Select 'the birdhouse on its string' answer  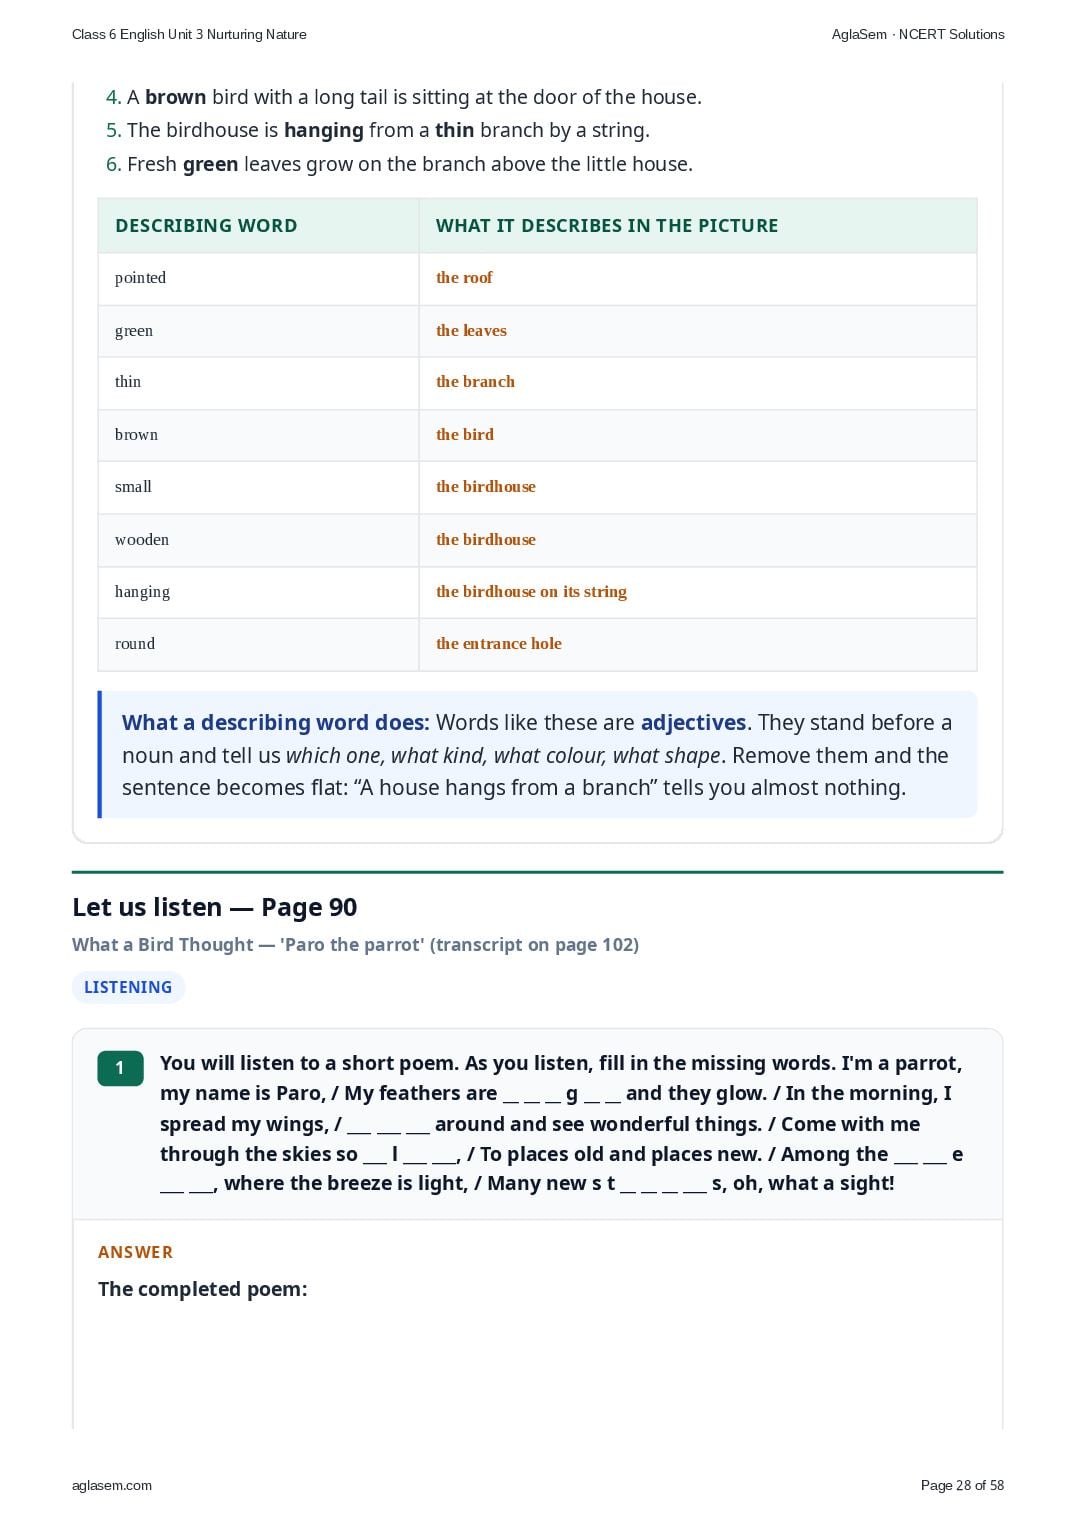point(531,592)
